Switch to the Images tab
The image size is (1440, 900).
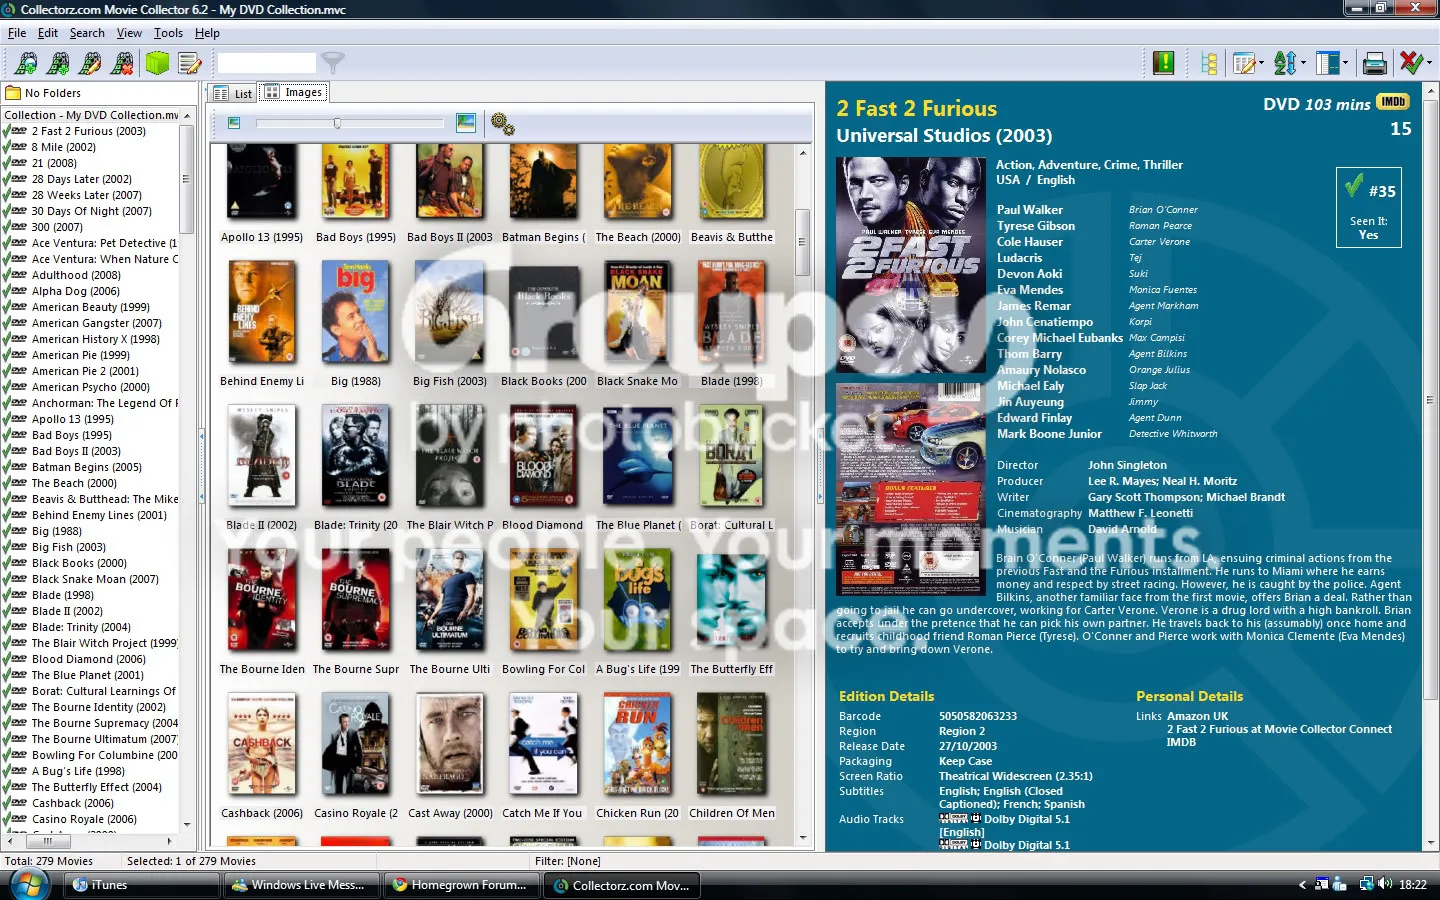click(294, 92)
